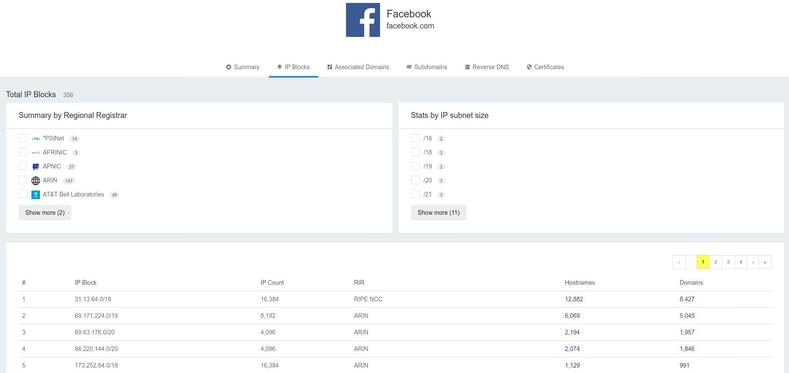Screen dimensions: 789x373
Task: Open domains link 1,957
Action: pyautogui.click(x=687, y=332)
